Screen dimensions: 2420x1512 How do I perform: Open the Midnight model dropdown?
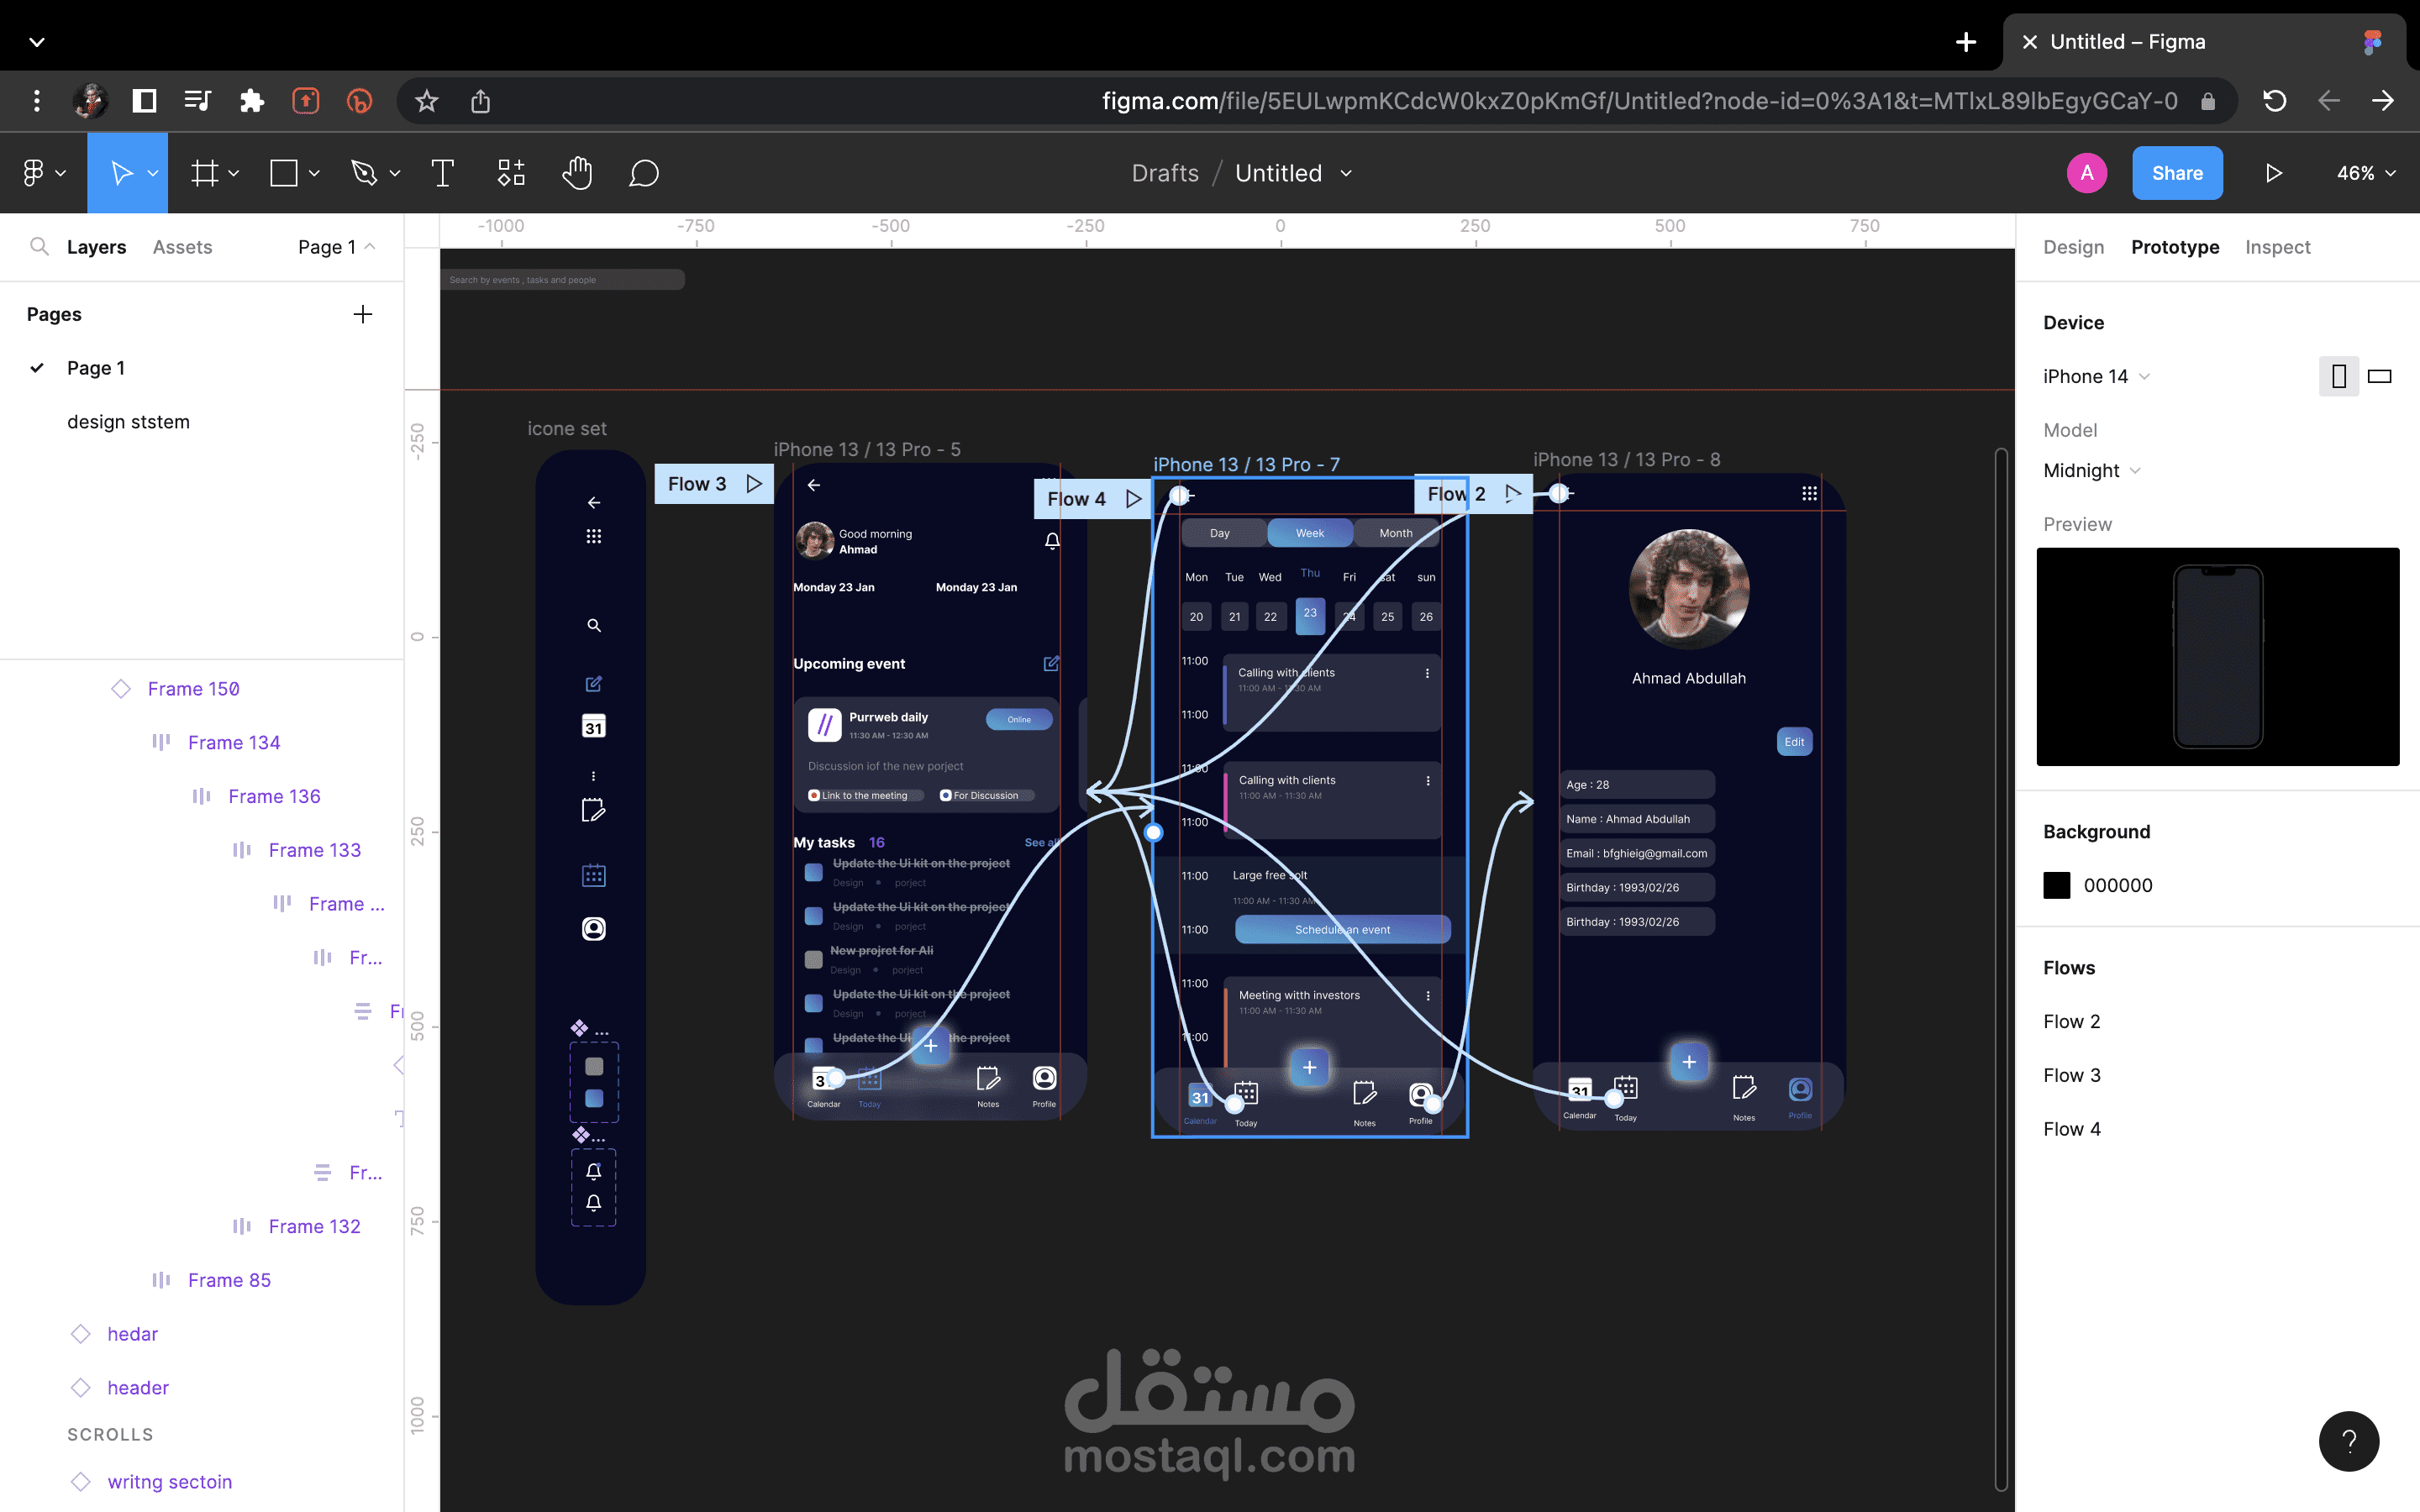click(x=2091, y=471)
